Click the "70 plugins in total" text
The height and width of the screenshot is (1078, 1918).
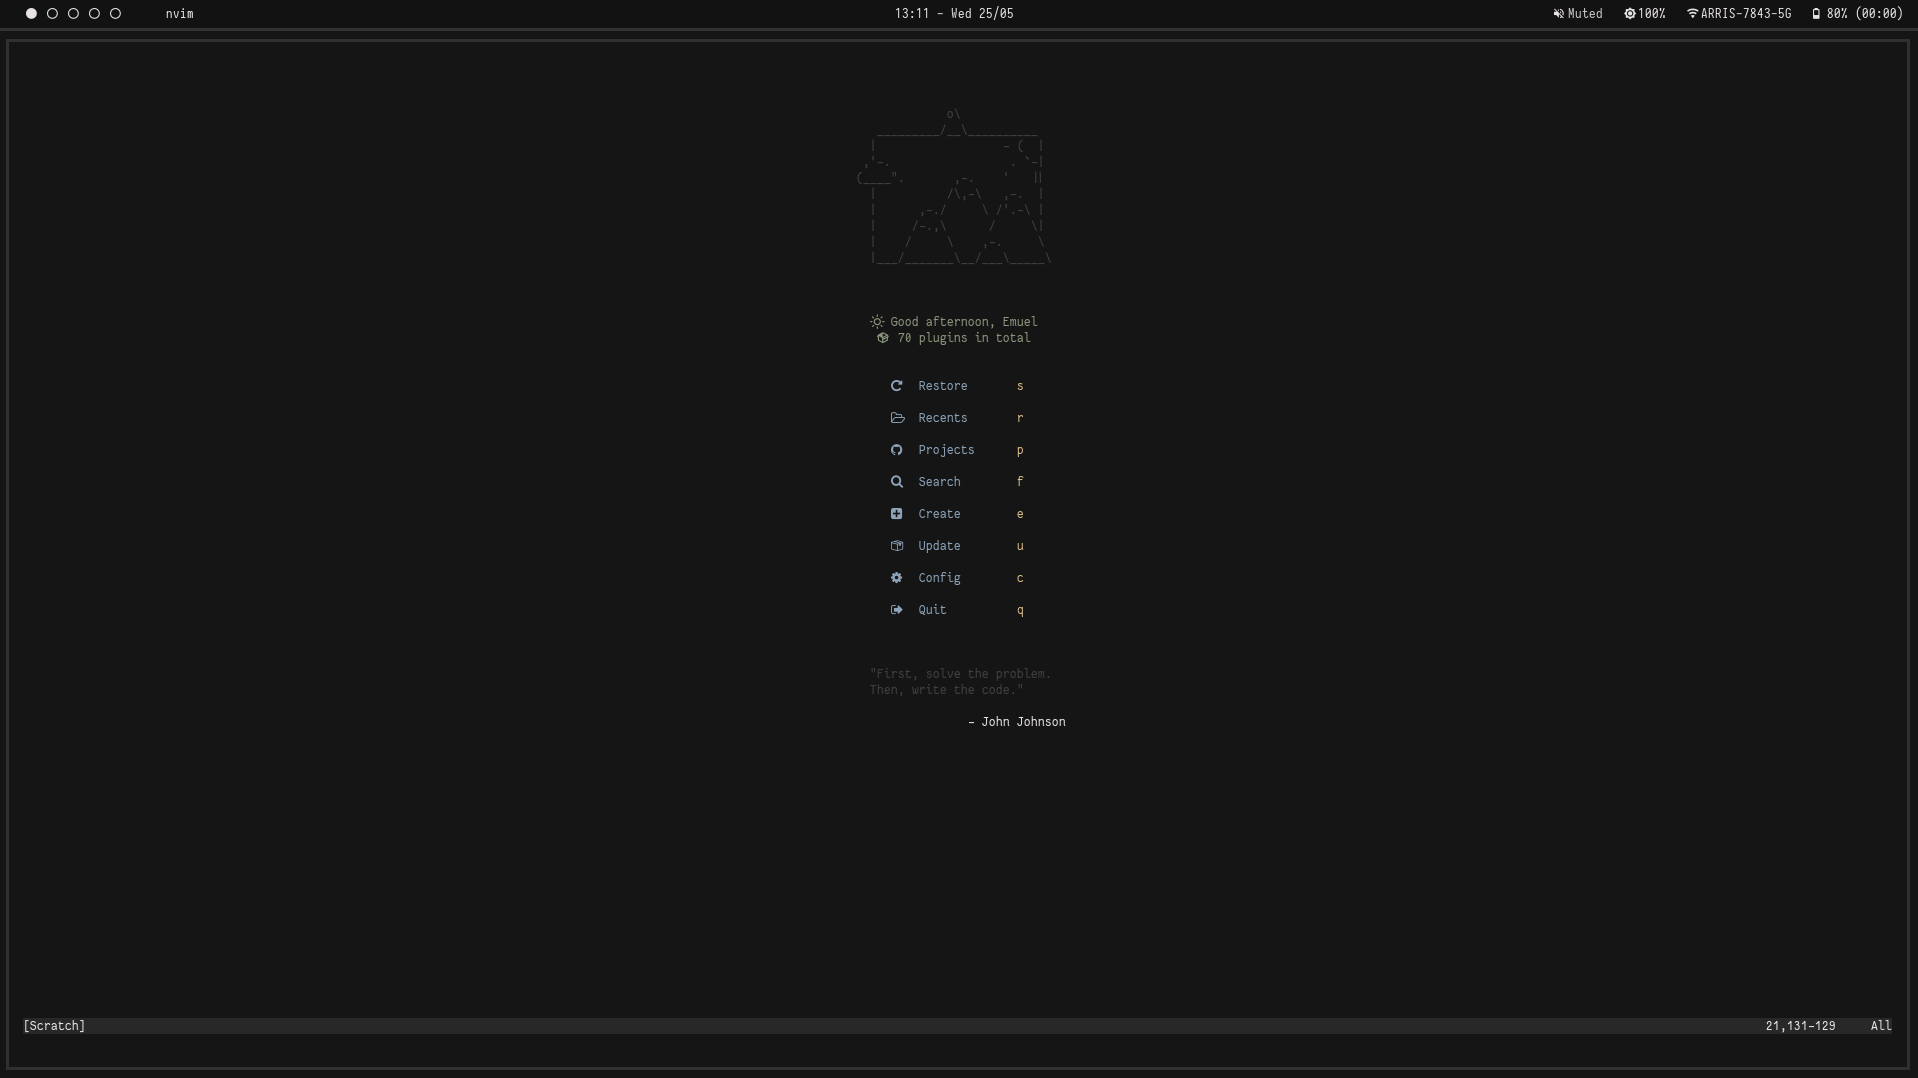(964, 338)
